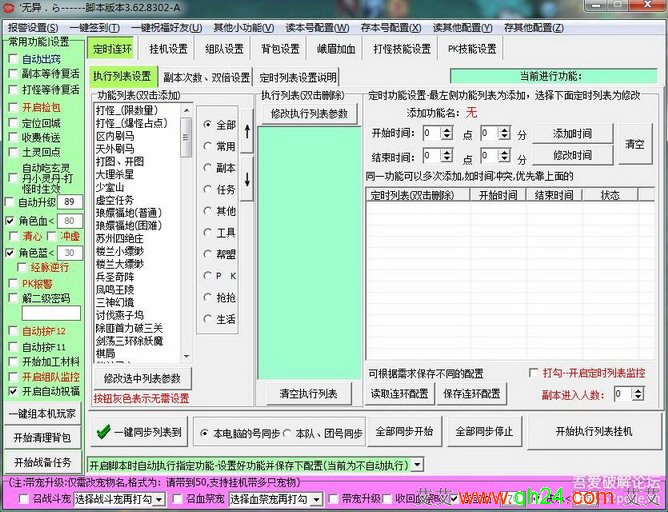Click the 角色血 threshold input field
The width and height of the screenshot is (668, 512).
pos(70,220)
